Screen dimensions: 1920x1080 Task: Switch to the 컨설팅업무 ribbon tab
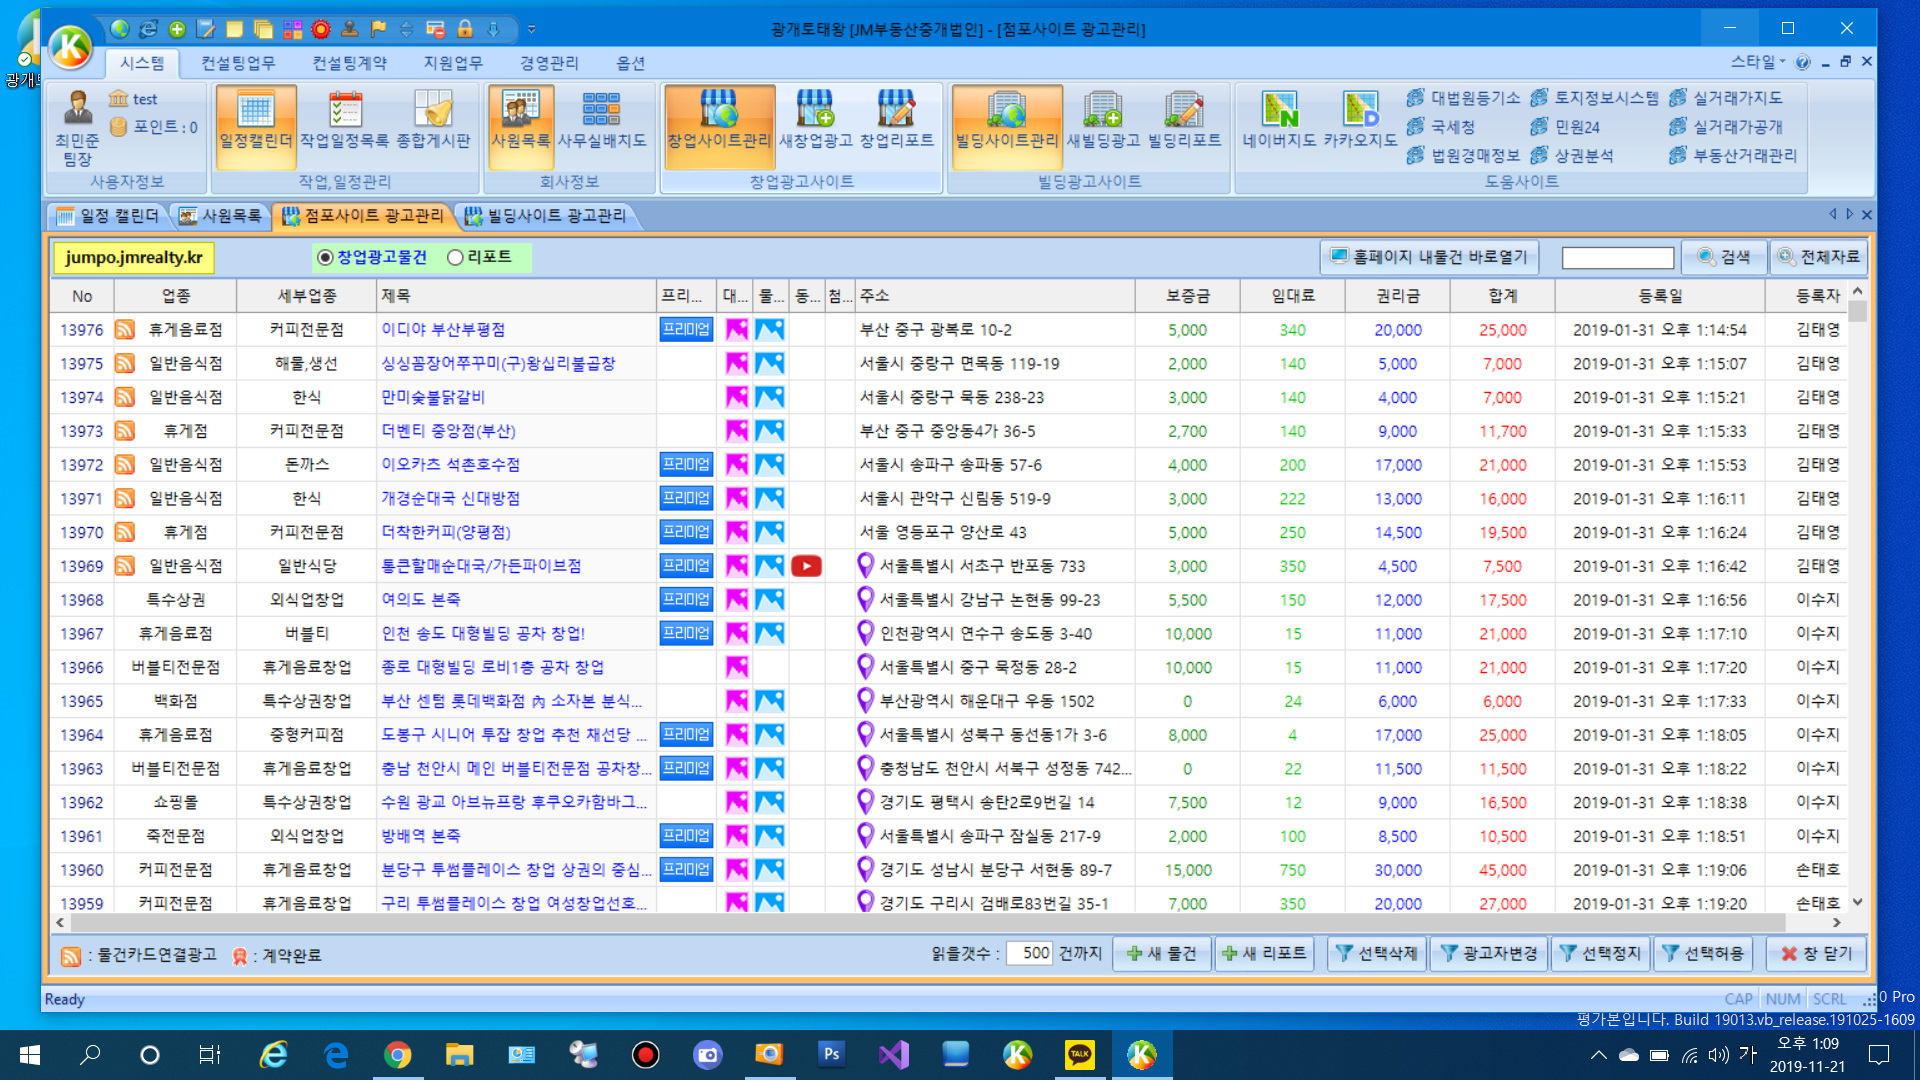point(237,63)
